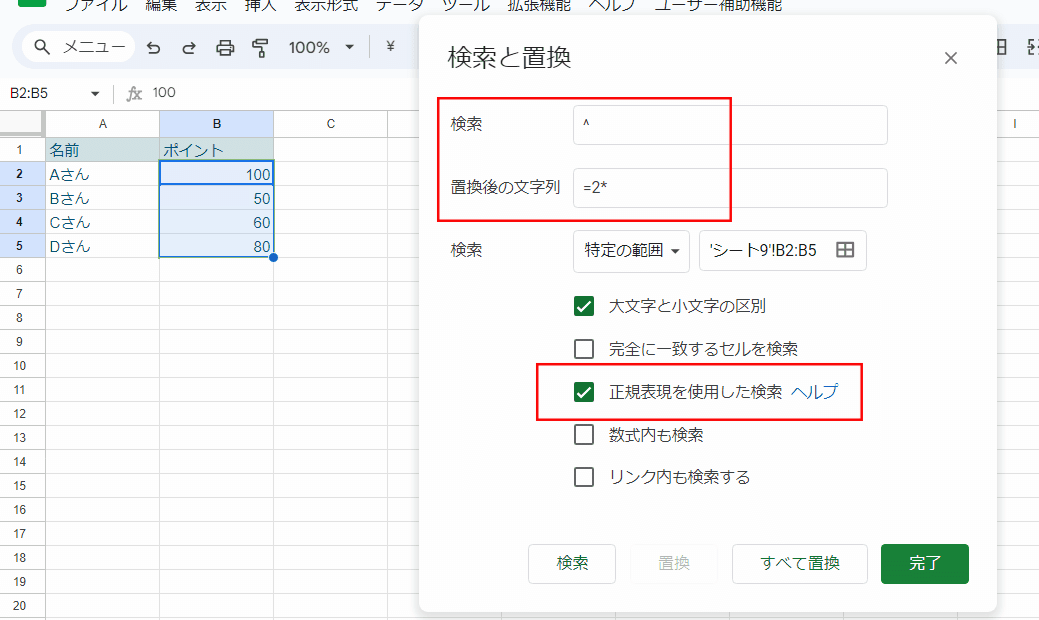Click the paint format icon
Viewport: 1039px width, 620px height.
point(260,48)
